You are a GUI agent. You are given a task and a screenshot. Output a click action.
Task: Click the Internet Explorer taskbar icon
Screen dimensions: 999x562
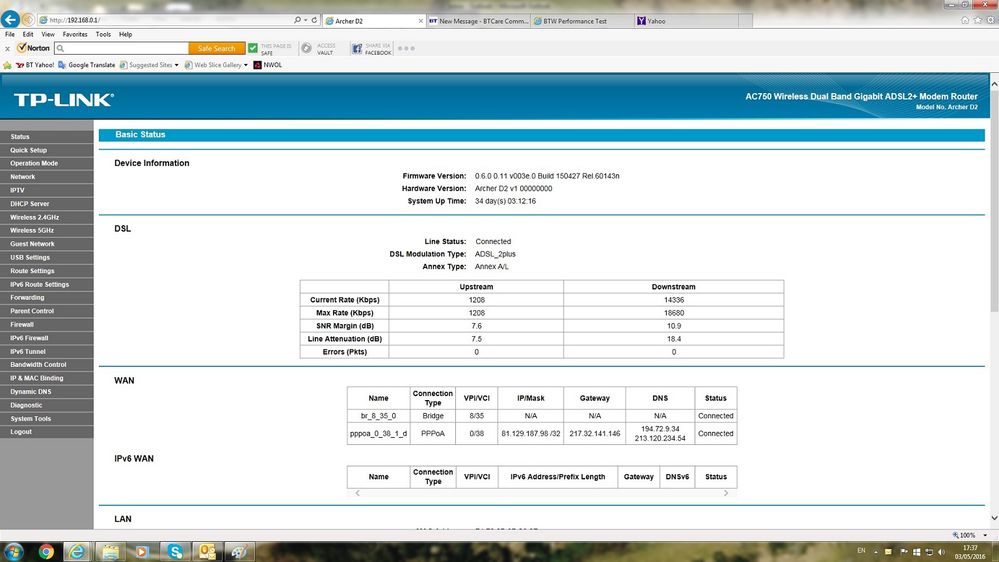tap(76, 552)
